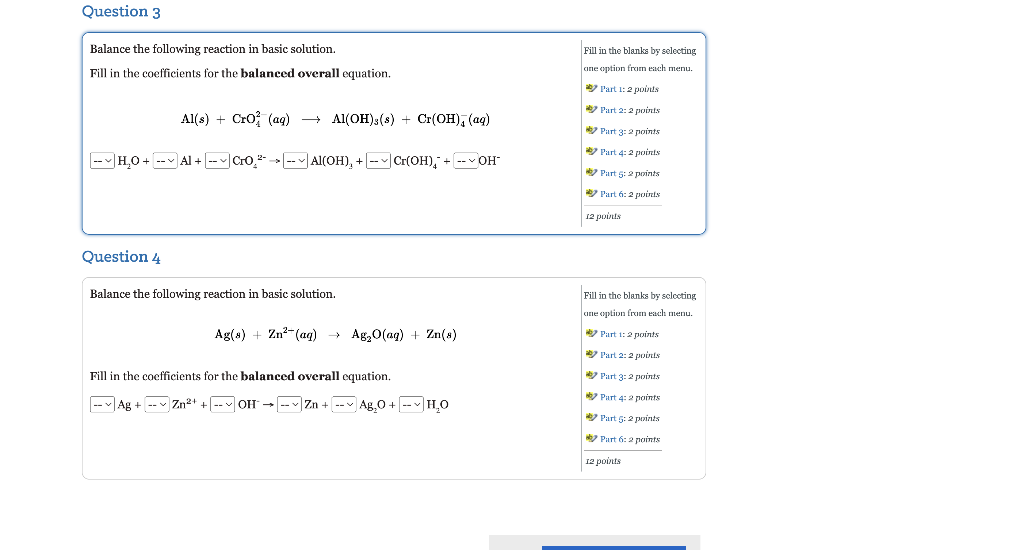Open Question 3 'Part 6: 2 points' link

[630, 193]
